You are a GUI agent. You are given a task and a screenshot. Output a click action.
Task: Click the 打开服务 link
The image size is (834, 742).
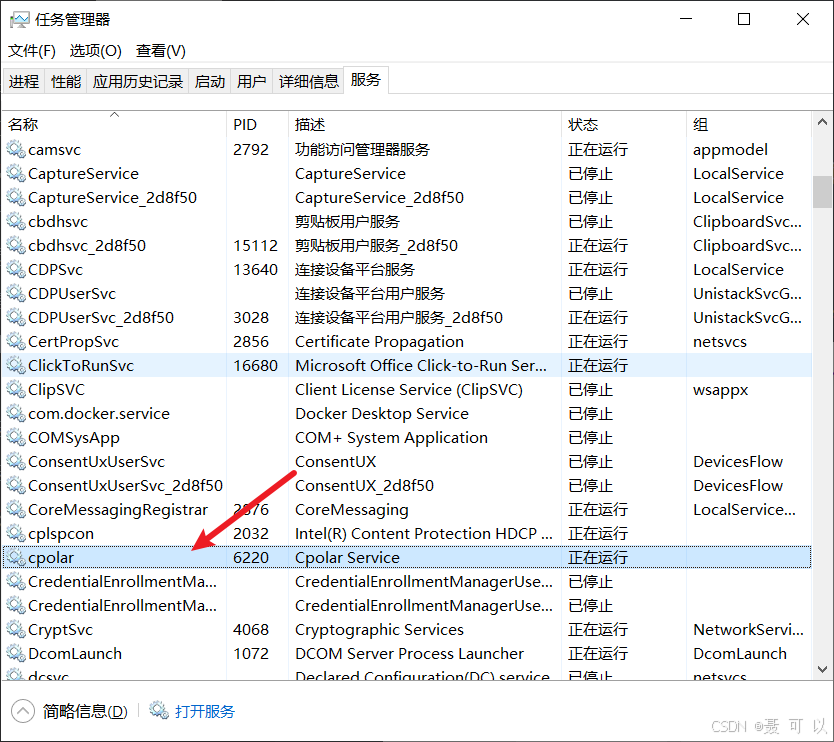(x=205, y=711)
